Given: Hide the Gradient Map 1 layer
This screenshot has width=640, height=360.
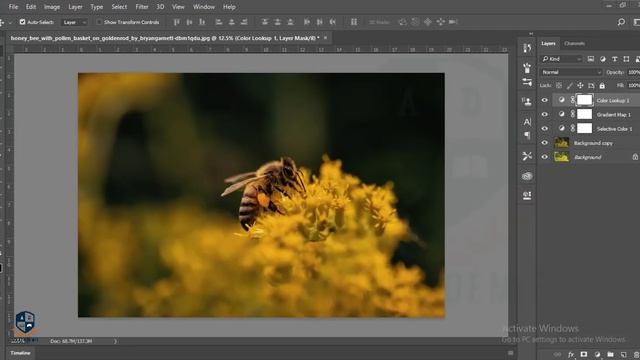Looking at the screenshot, I should (544, 114).
